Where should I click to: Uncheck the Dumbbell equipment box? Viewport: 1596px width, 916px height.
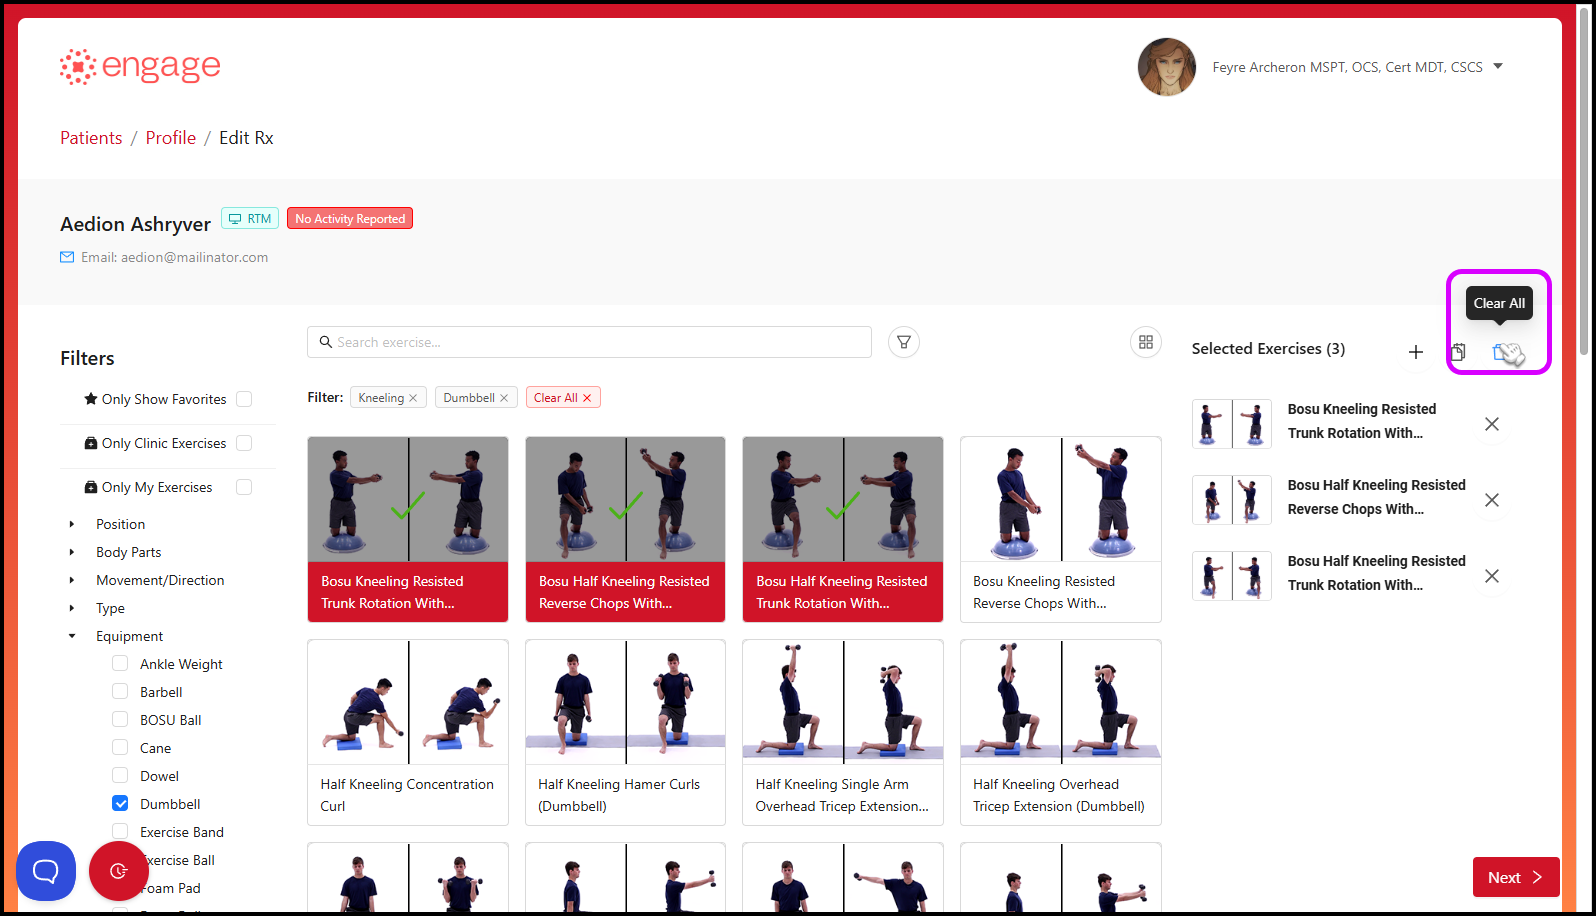120,803
